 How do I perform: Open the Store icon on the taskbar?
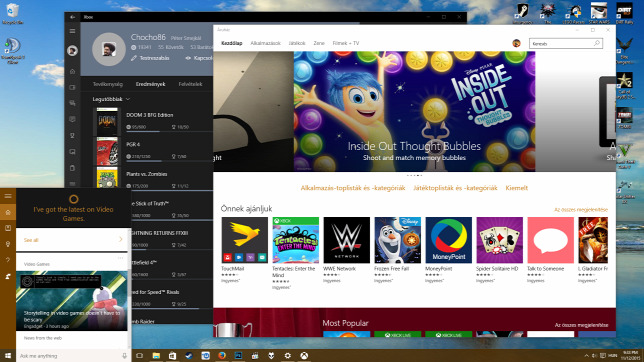pos(172,356)
